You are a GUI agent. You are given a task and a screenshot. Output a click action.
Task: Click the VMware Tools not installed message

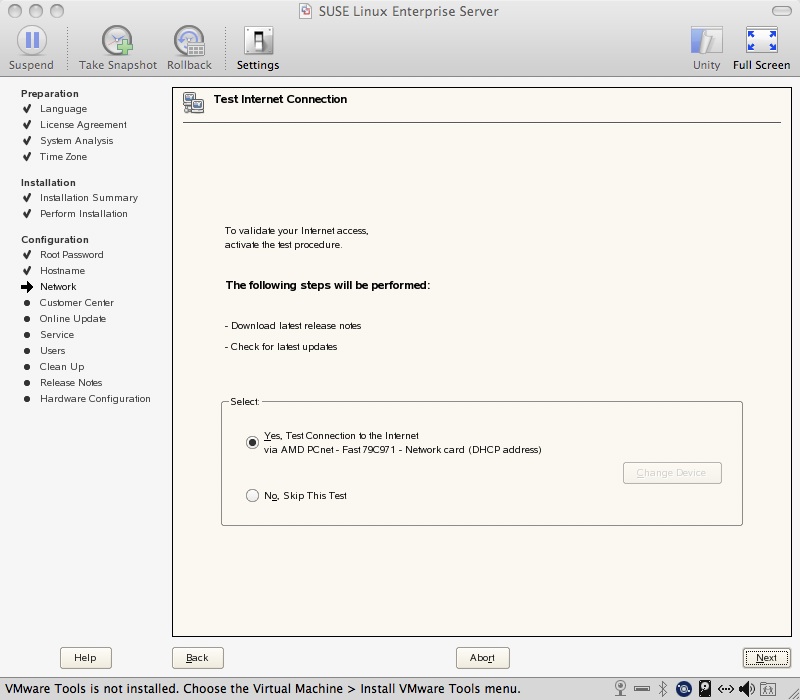click(x=263, y=689)
